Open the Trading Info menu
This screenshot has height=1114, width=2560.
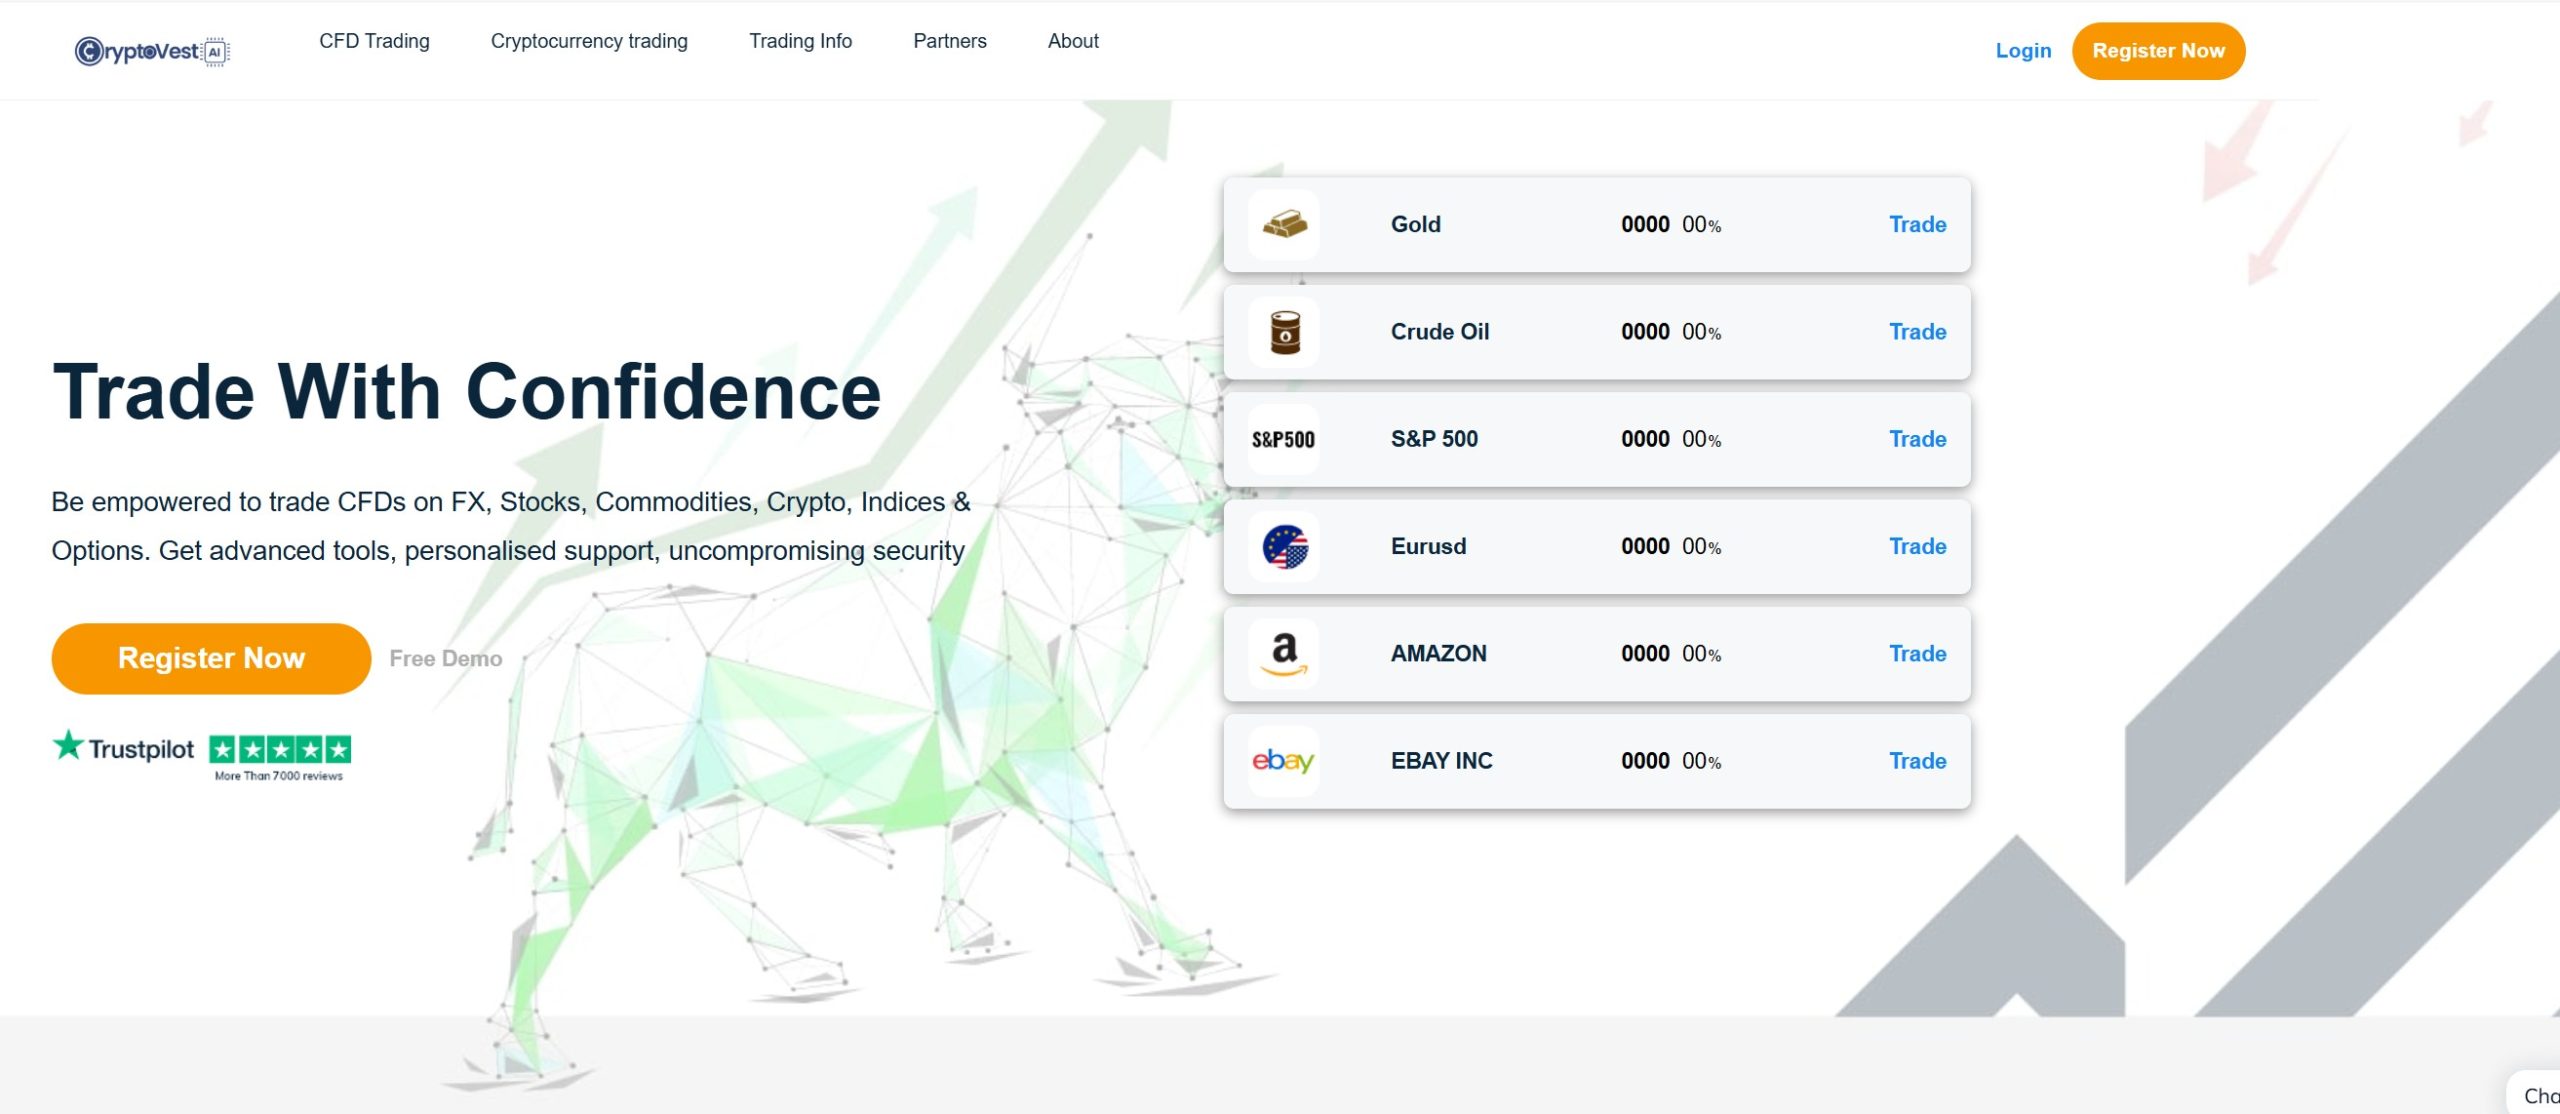pyautogui.click(x=800, y=41)
